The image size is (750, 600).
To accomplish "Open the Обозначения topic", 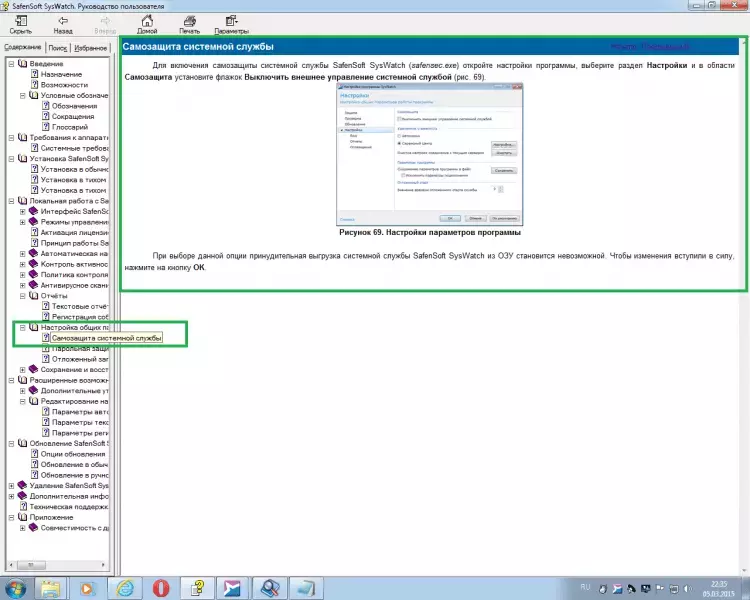I will coord(74,106).
